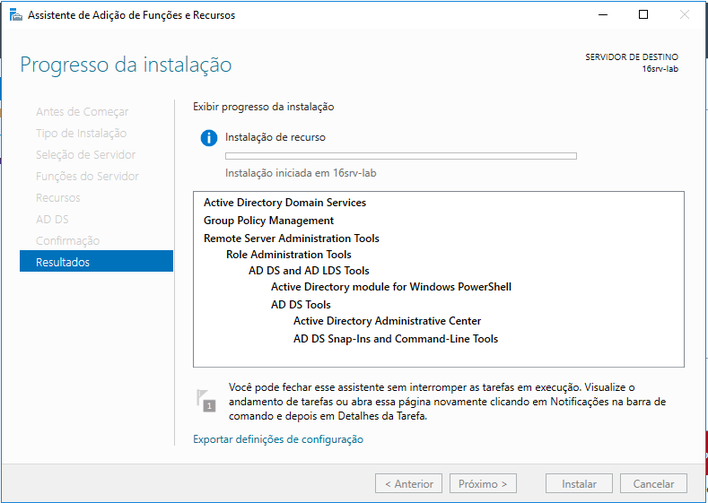Select the AD DS Tools tree entry
The height and width of the screenshot is (503, 708).
tap(301, 304)
